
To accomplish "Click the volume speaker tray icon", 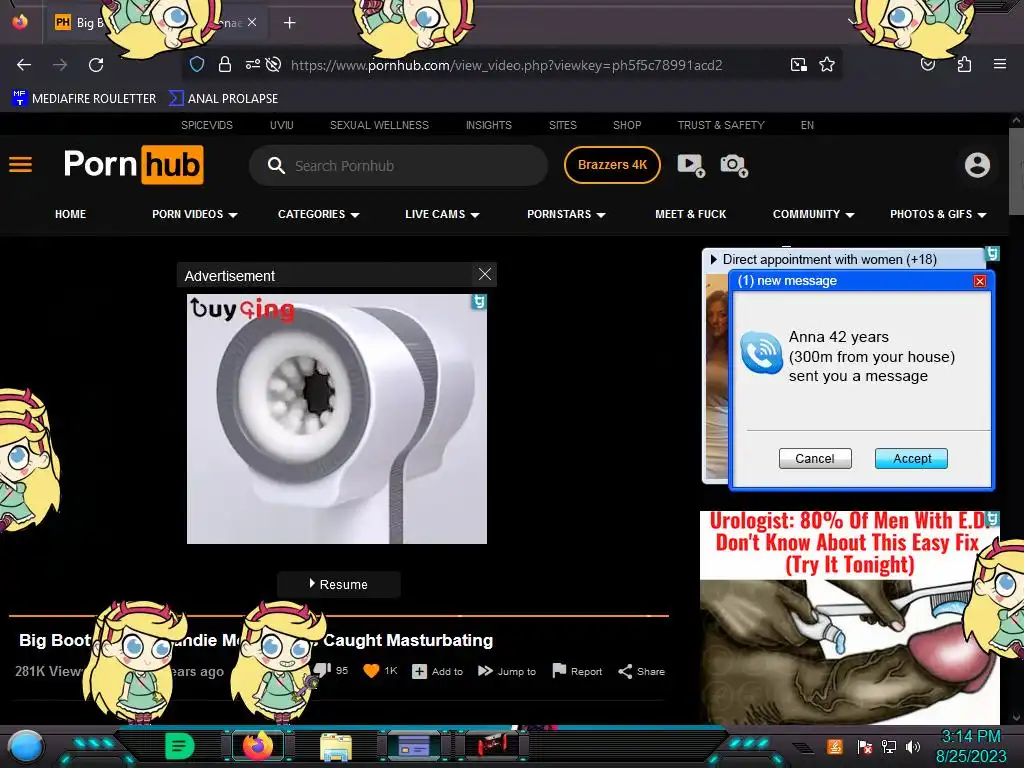I will [x=913, y=746].
